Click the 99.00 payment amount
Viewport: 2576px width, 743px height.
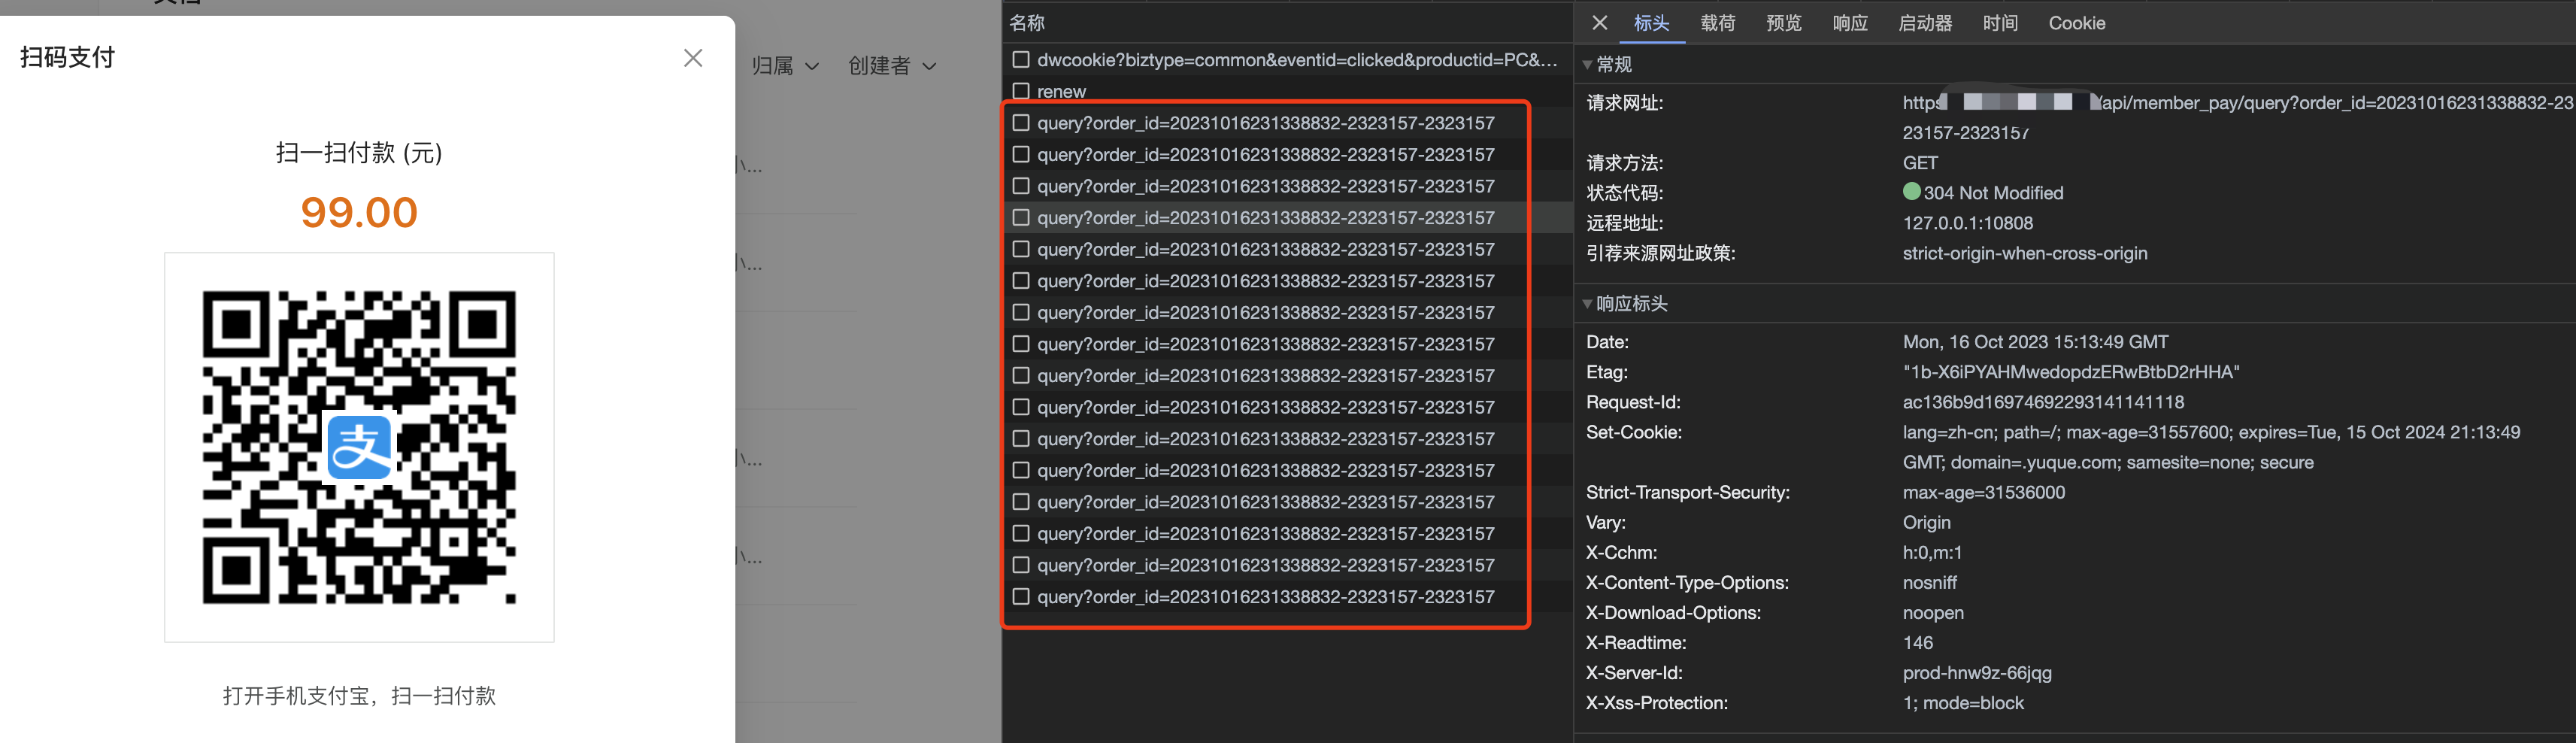point(359,212)
